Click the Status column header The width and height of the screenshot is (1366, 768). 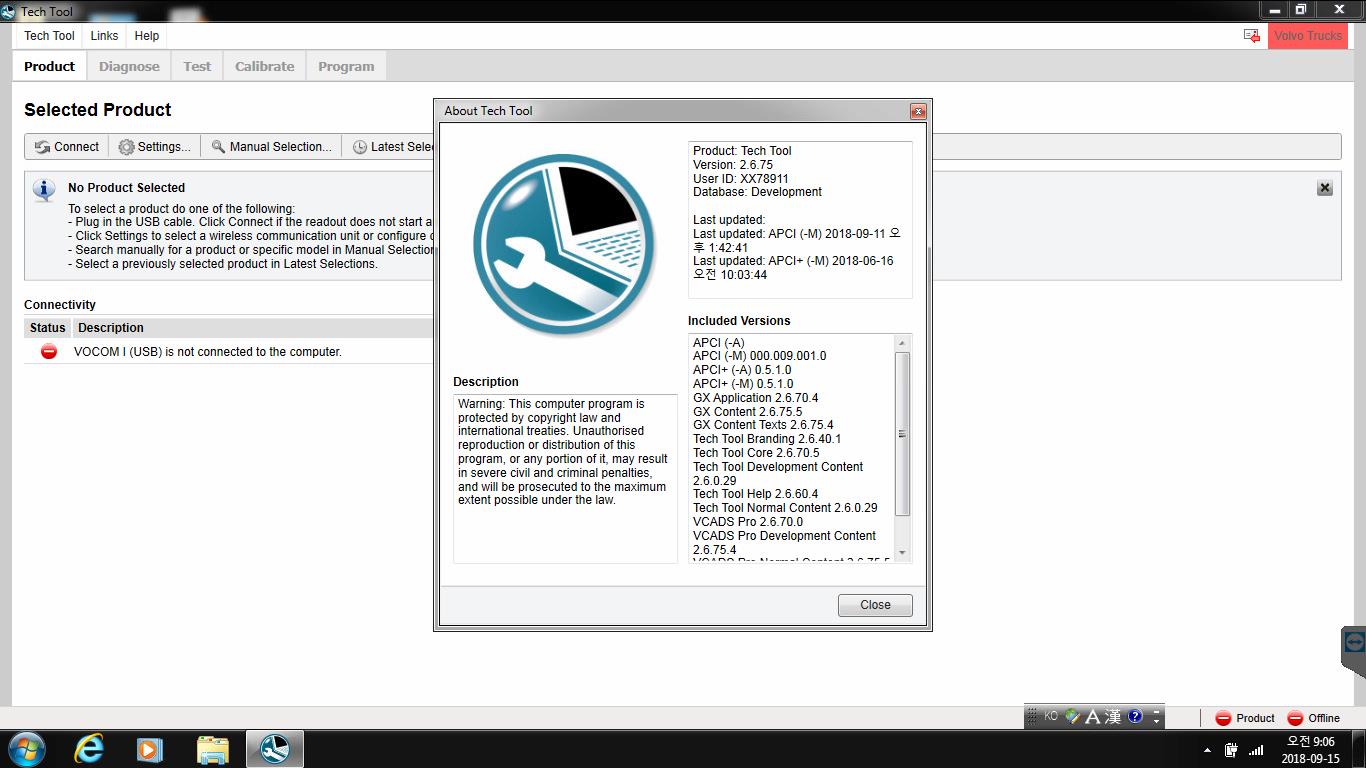point(47,328)
